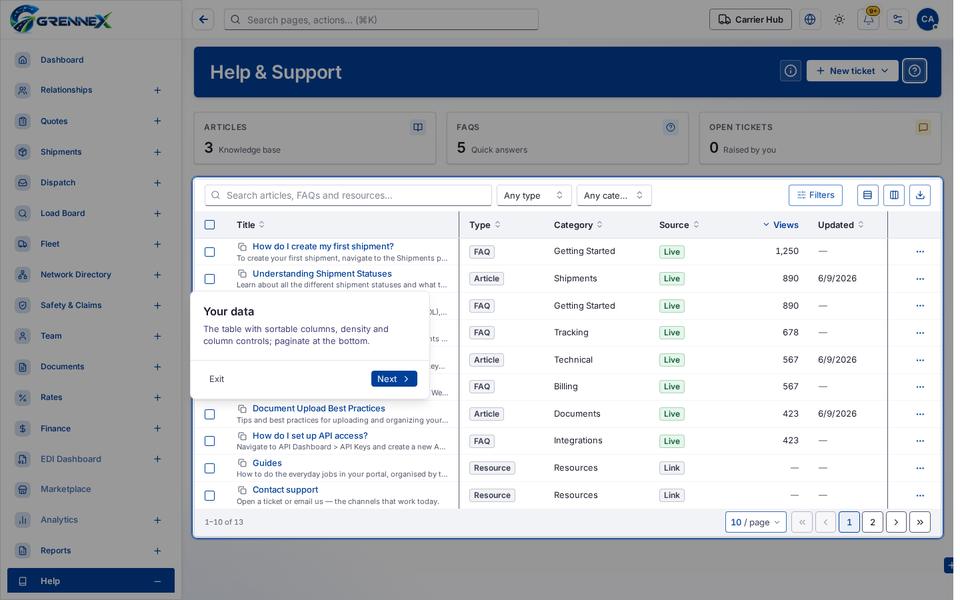Screen dimensions: 960x600
Task: Check the row for How do I create my first shipment
Action: (x=209, y=252)
